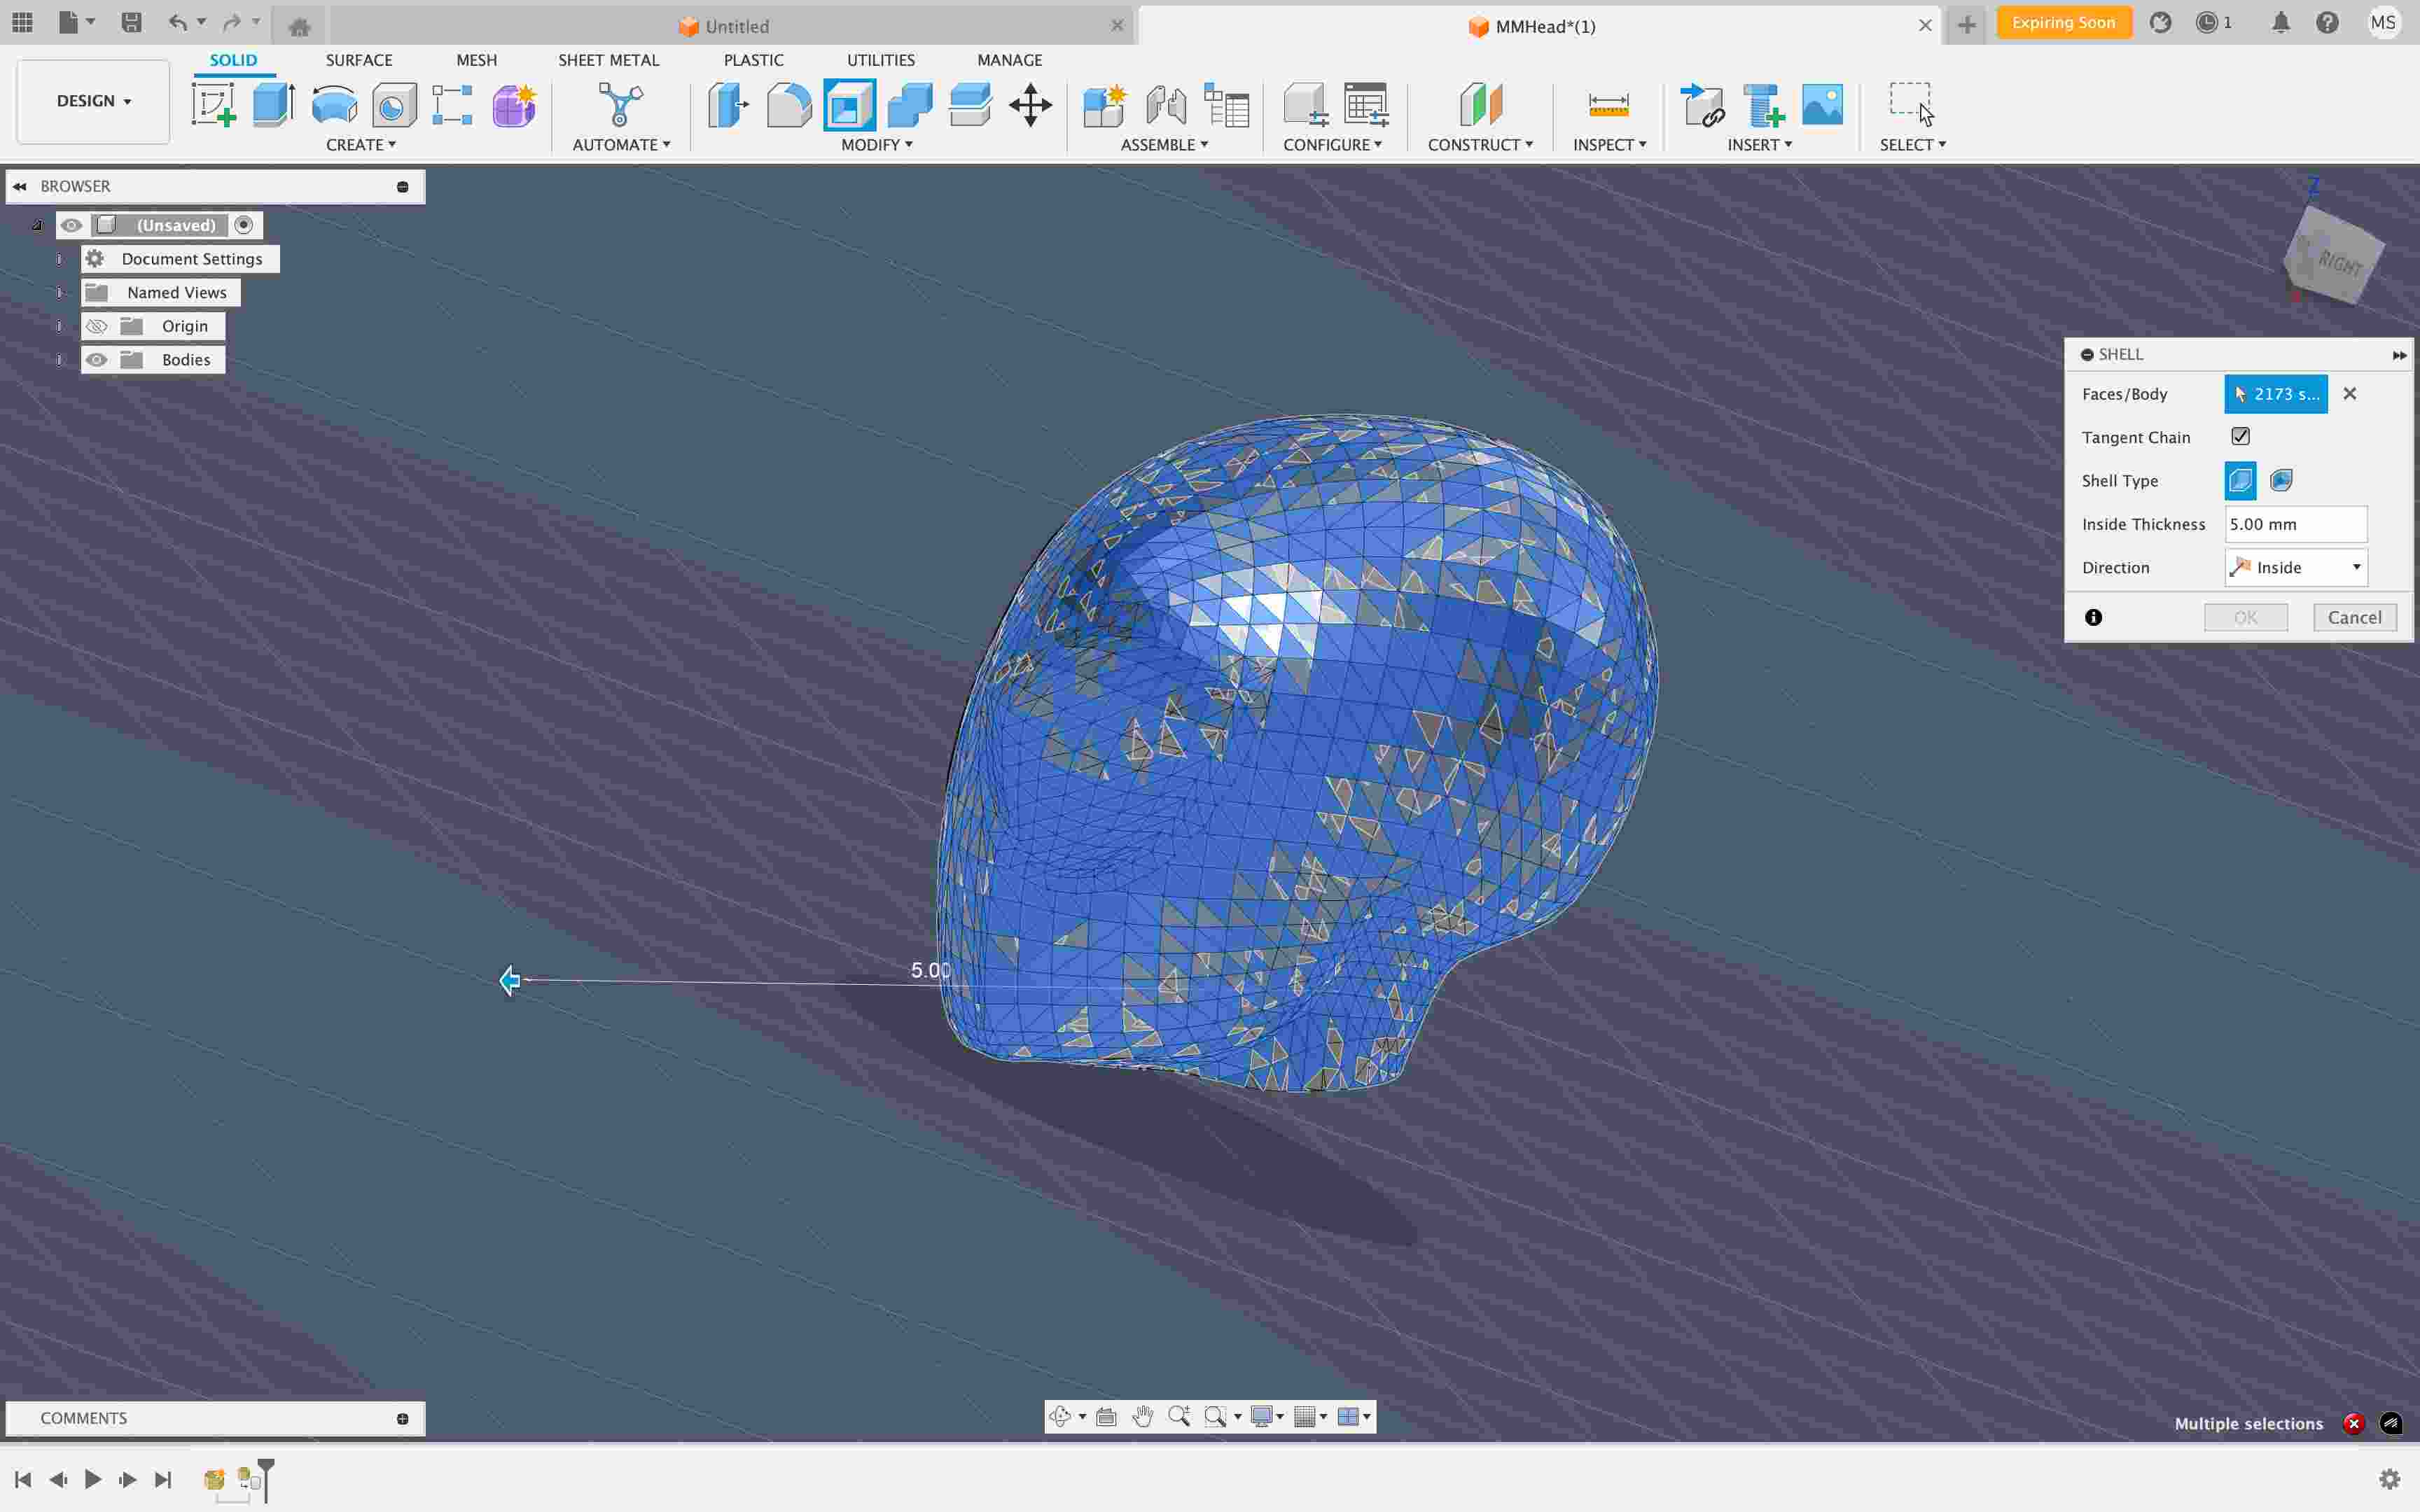Open the Direction dropdown showing Inside

pyautogui.click(x=2295, y=567)
